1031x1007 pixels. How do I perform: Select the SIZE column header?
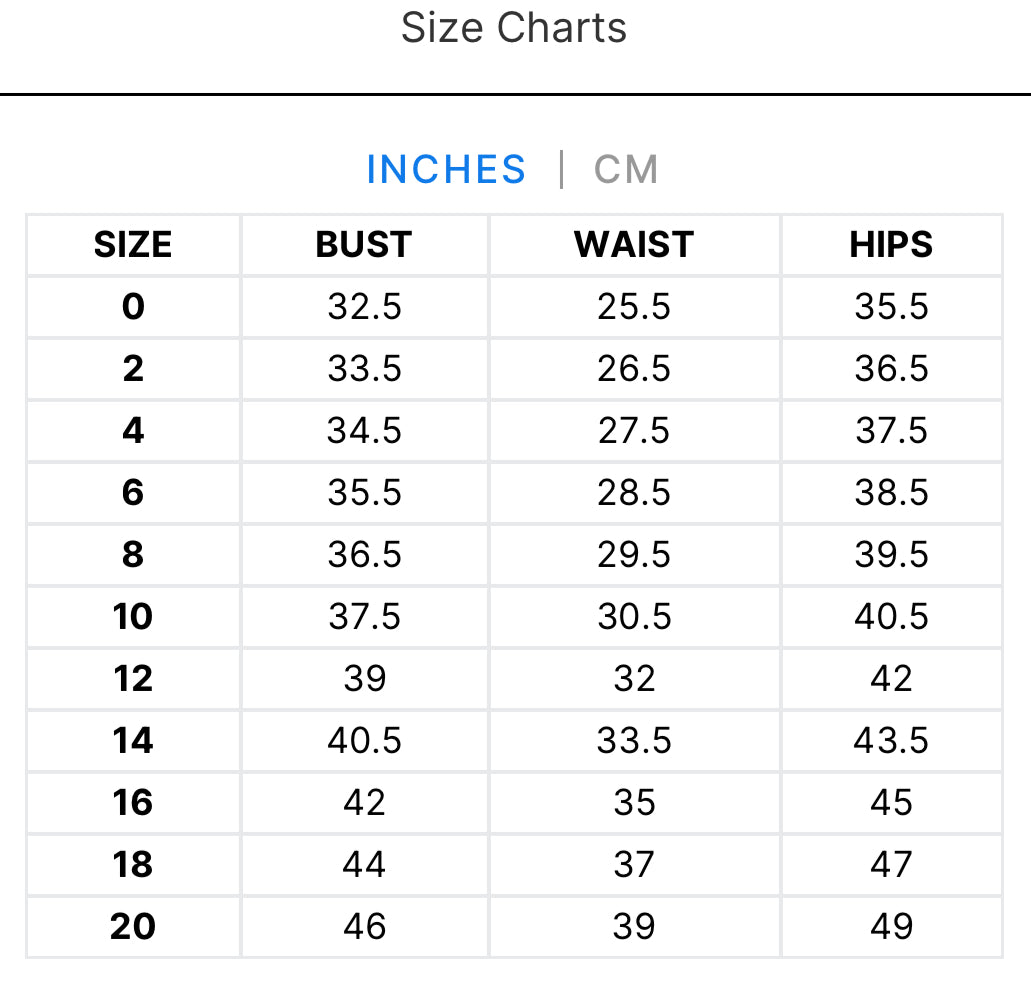tap(133, 245)
